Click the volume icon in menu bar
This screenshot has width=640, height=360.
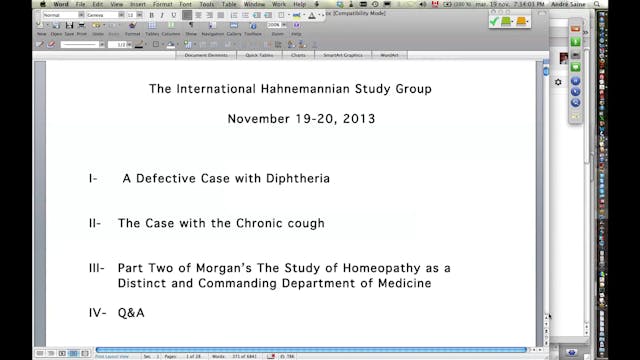423,4
